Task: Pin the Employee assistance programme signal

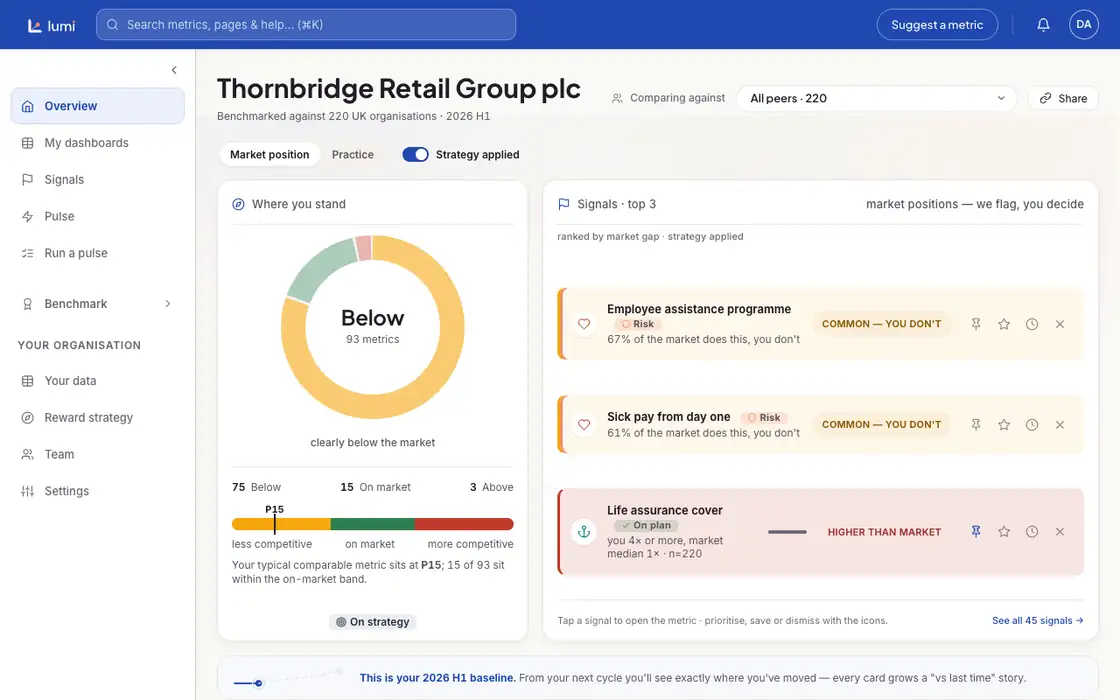Action: [976, 324]
